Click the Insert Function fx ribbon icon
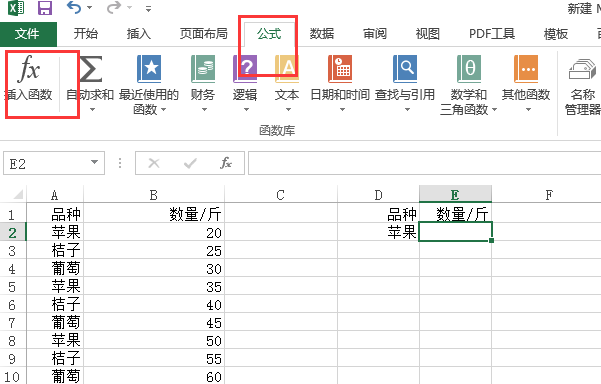Viewport: 601px width, 384px height. pyautogui.click(x=29, y=69)
